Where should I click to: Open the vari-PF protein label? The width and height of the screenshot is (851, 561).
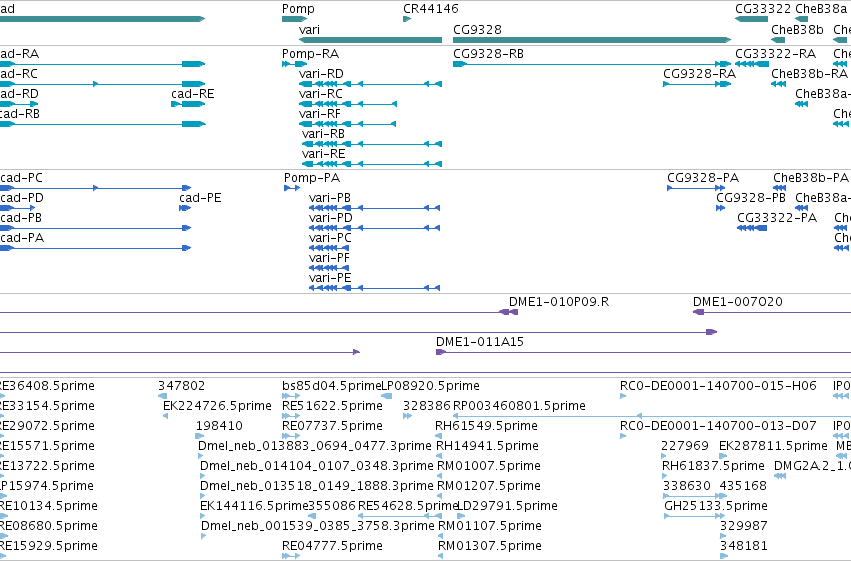[x=329, y=258]
